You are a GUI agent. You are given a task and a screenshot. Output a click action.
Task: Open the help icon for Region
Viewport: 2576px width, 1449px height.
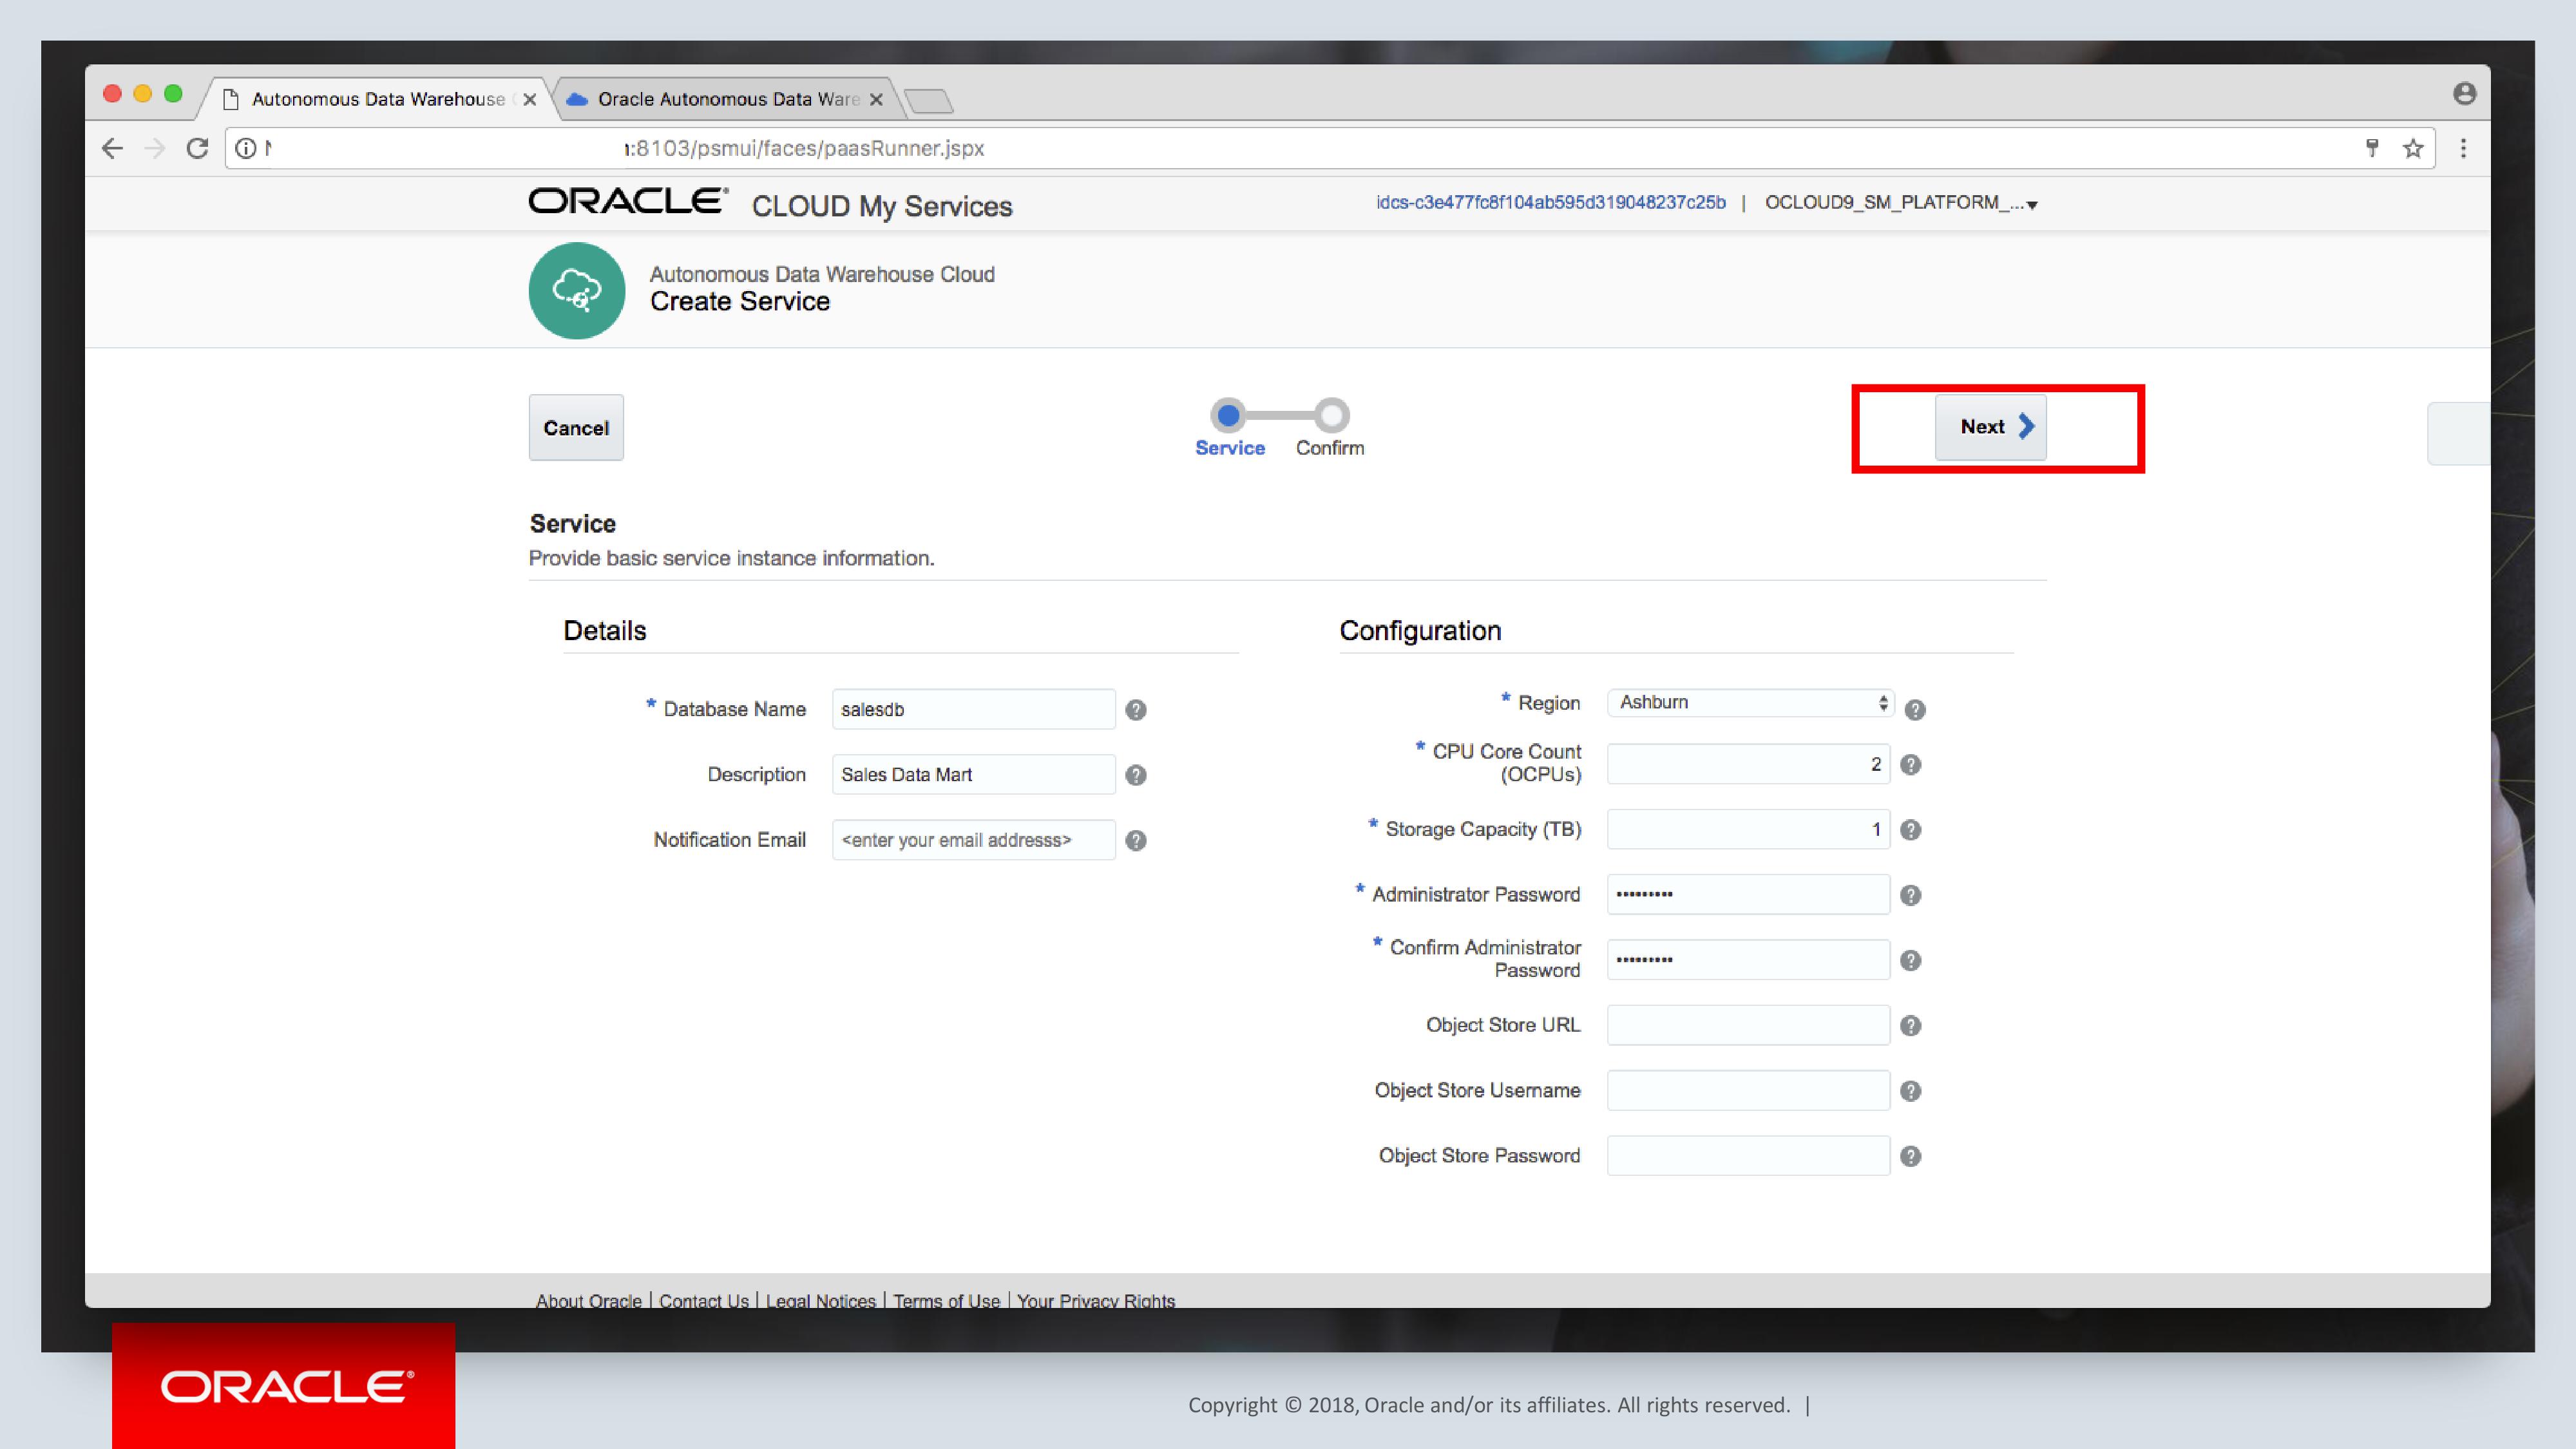coord(1914,709)
